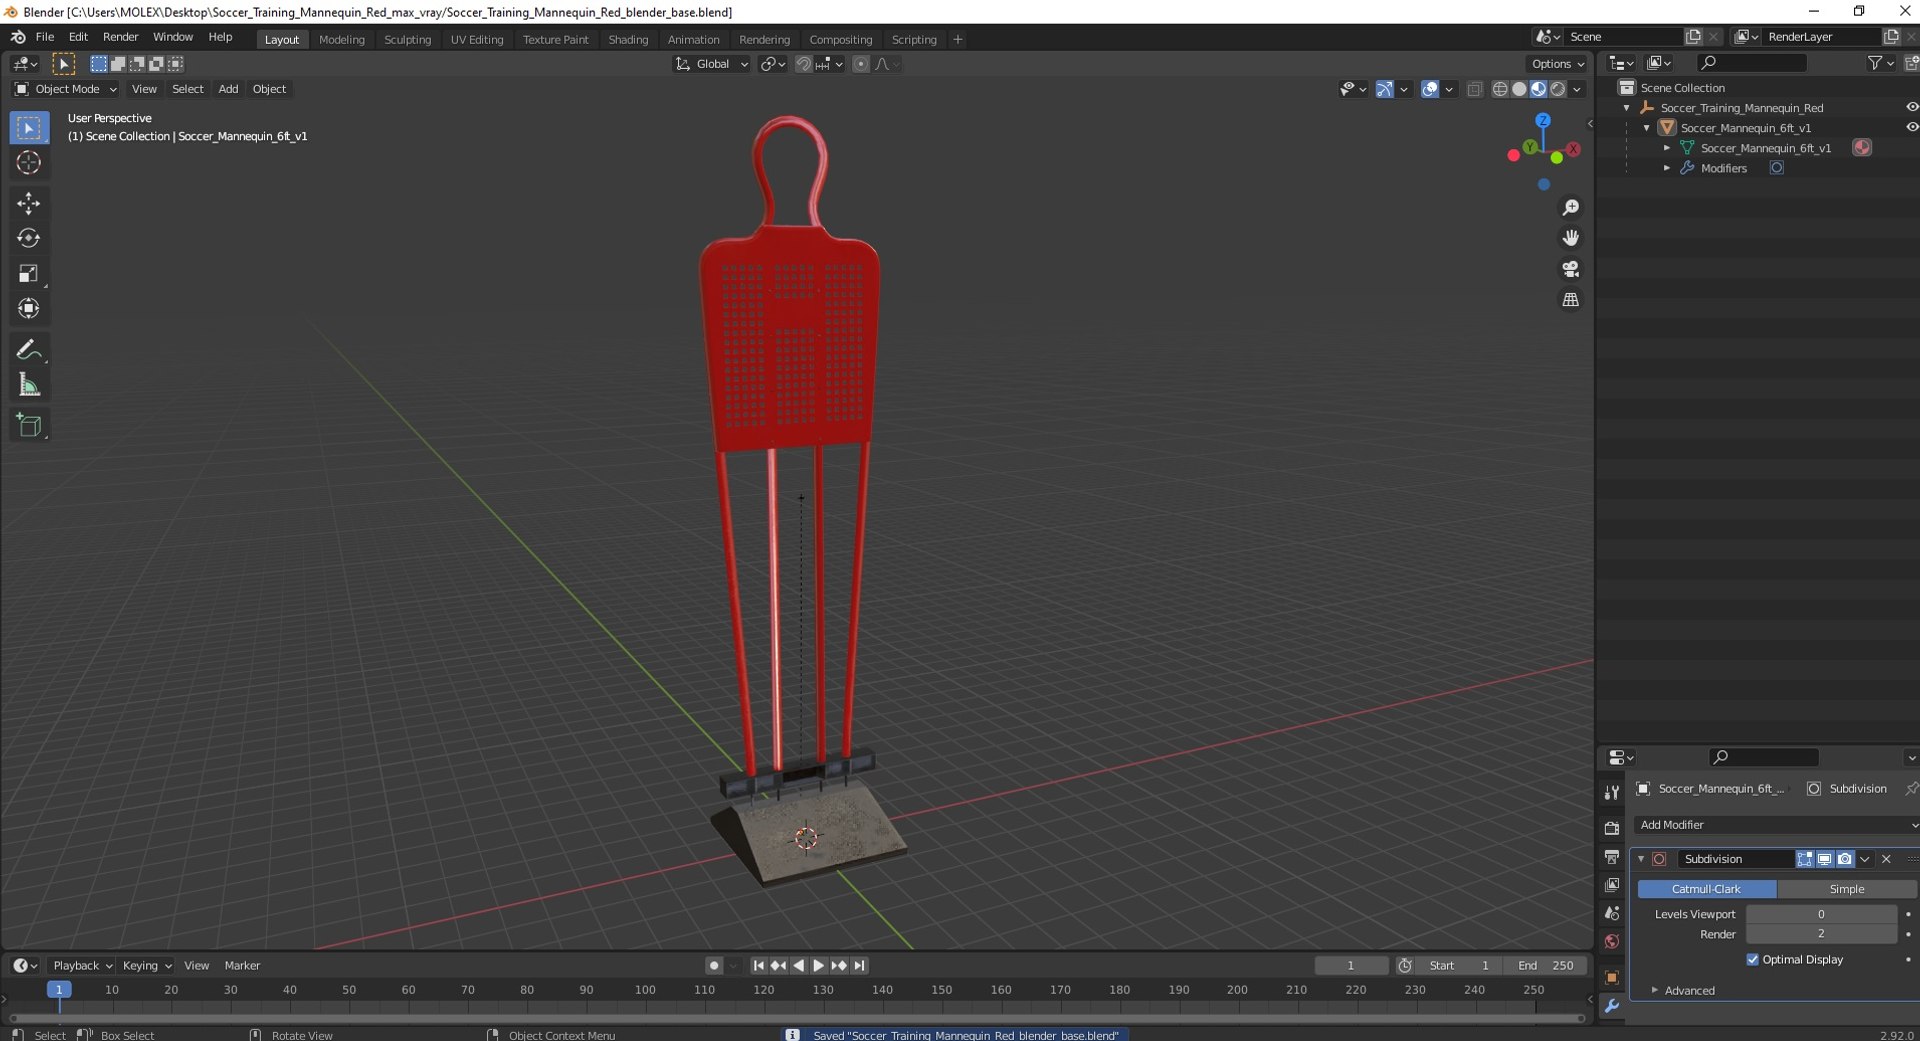Toggle X-ray display mode
Image resolution: width=1920 pixels, height=1041 pixels.
1475,89
